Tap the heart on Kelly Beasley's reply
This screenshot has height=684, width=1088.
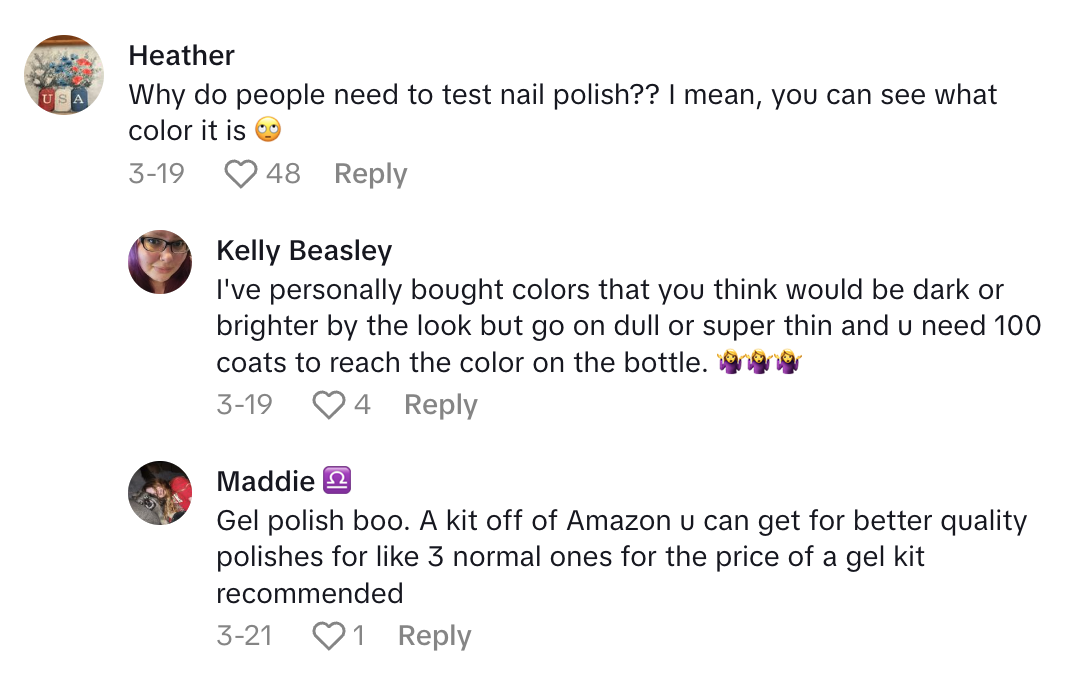pyautogui.click(x=328, y=405)
